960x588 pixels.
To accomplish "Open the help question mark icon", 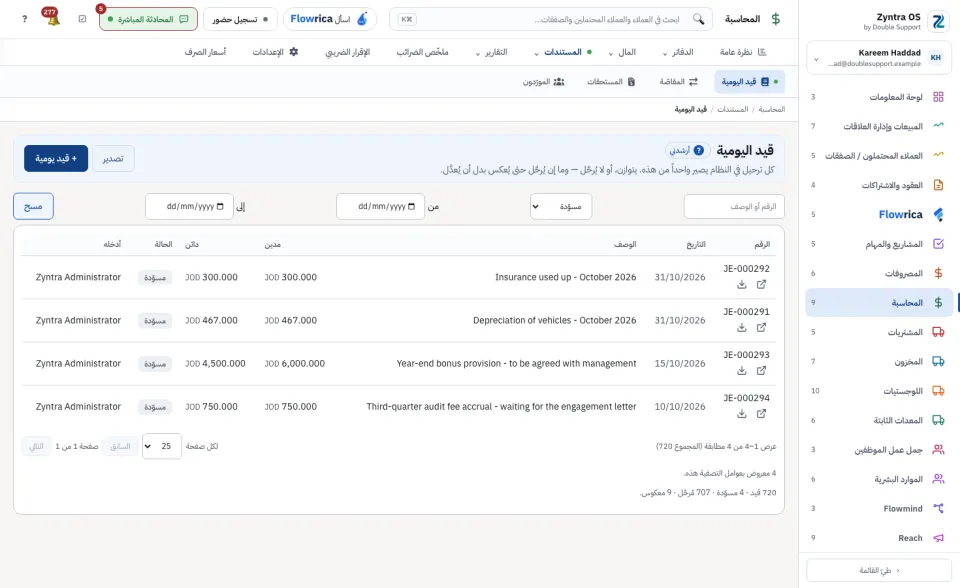I will [24, 19].
